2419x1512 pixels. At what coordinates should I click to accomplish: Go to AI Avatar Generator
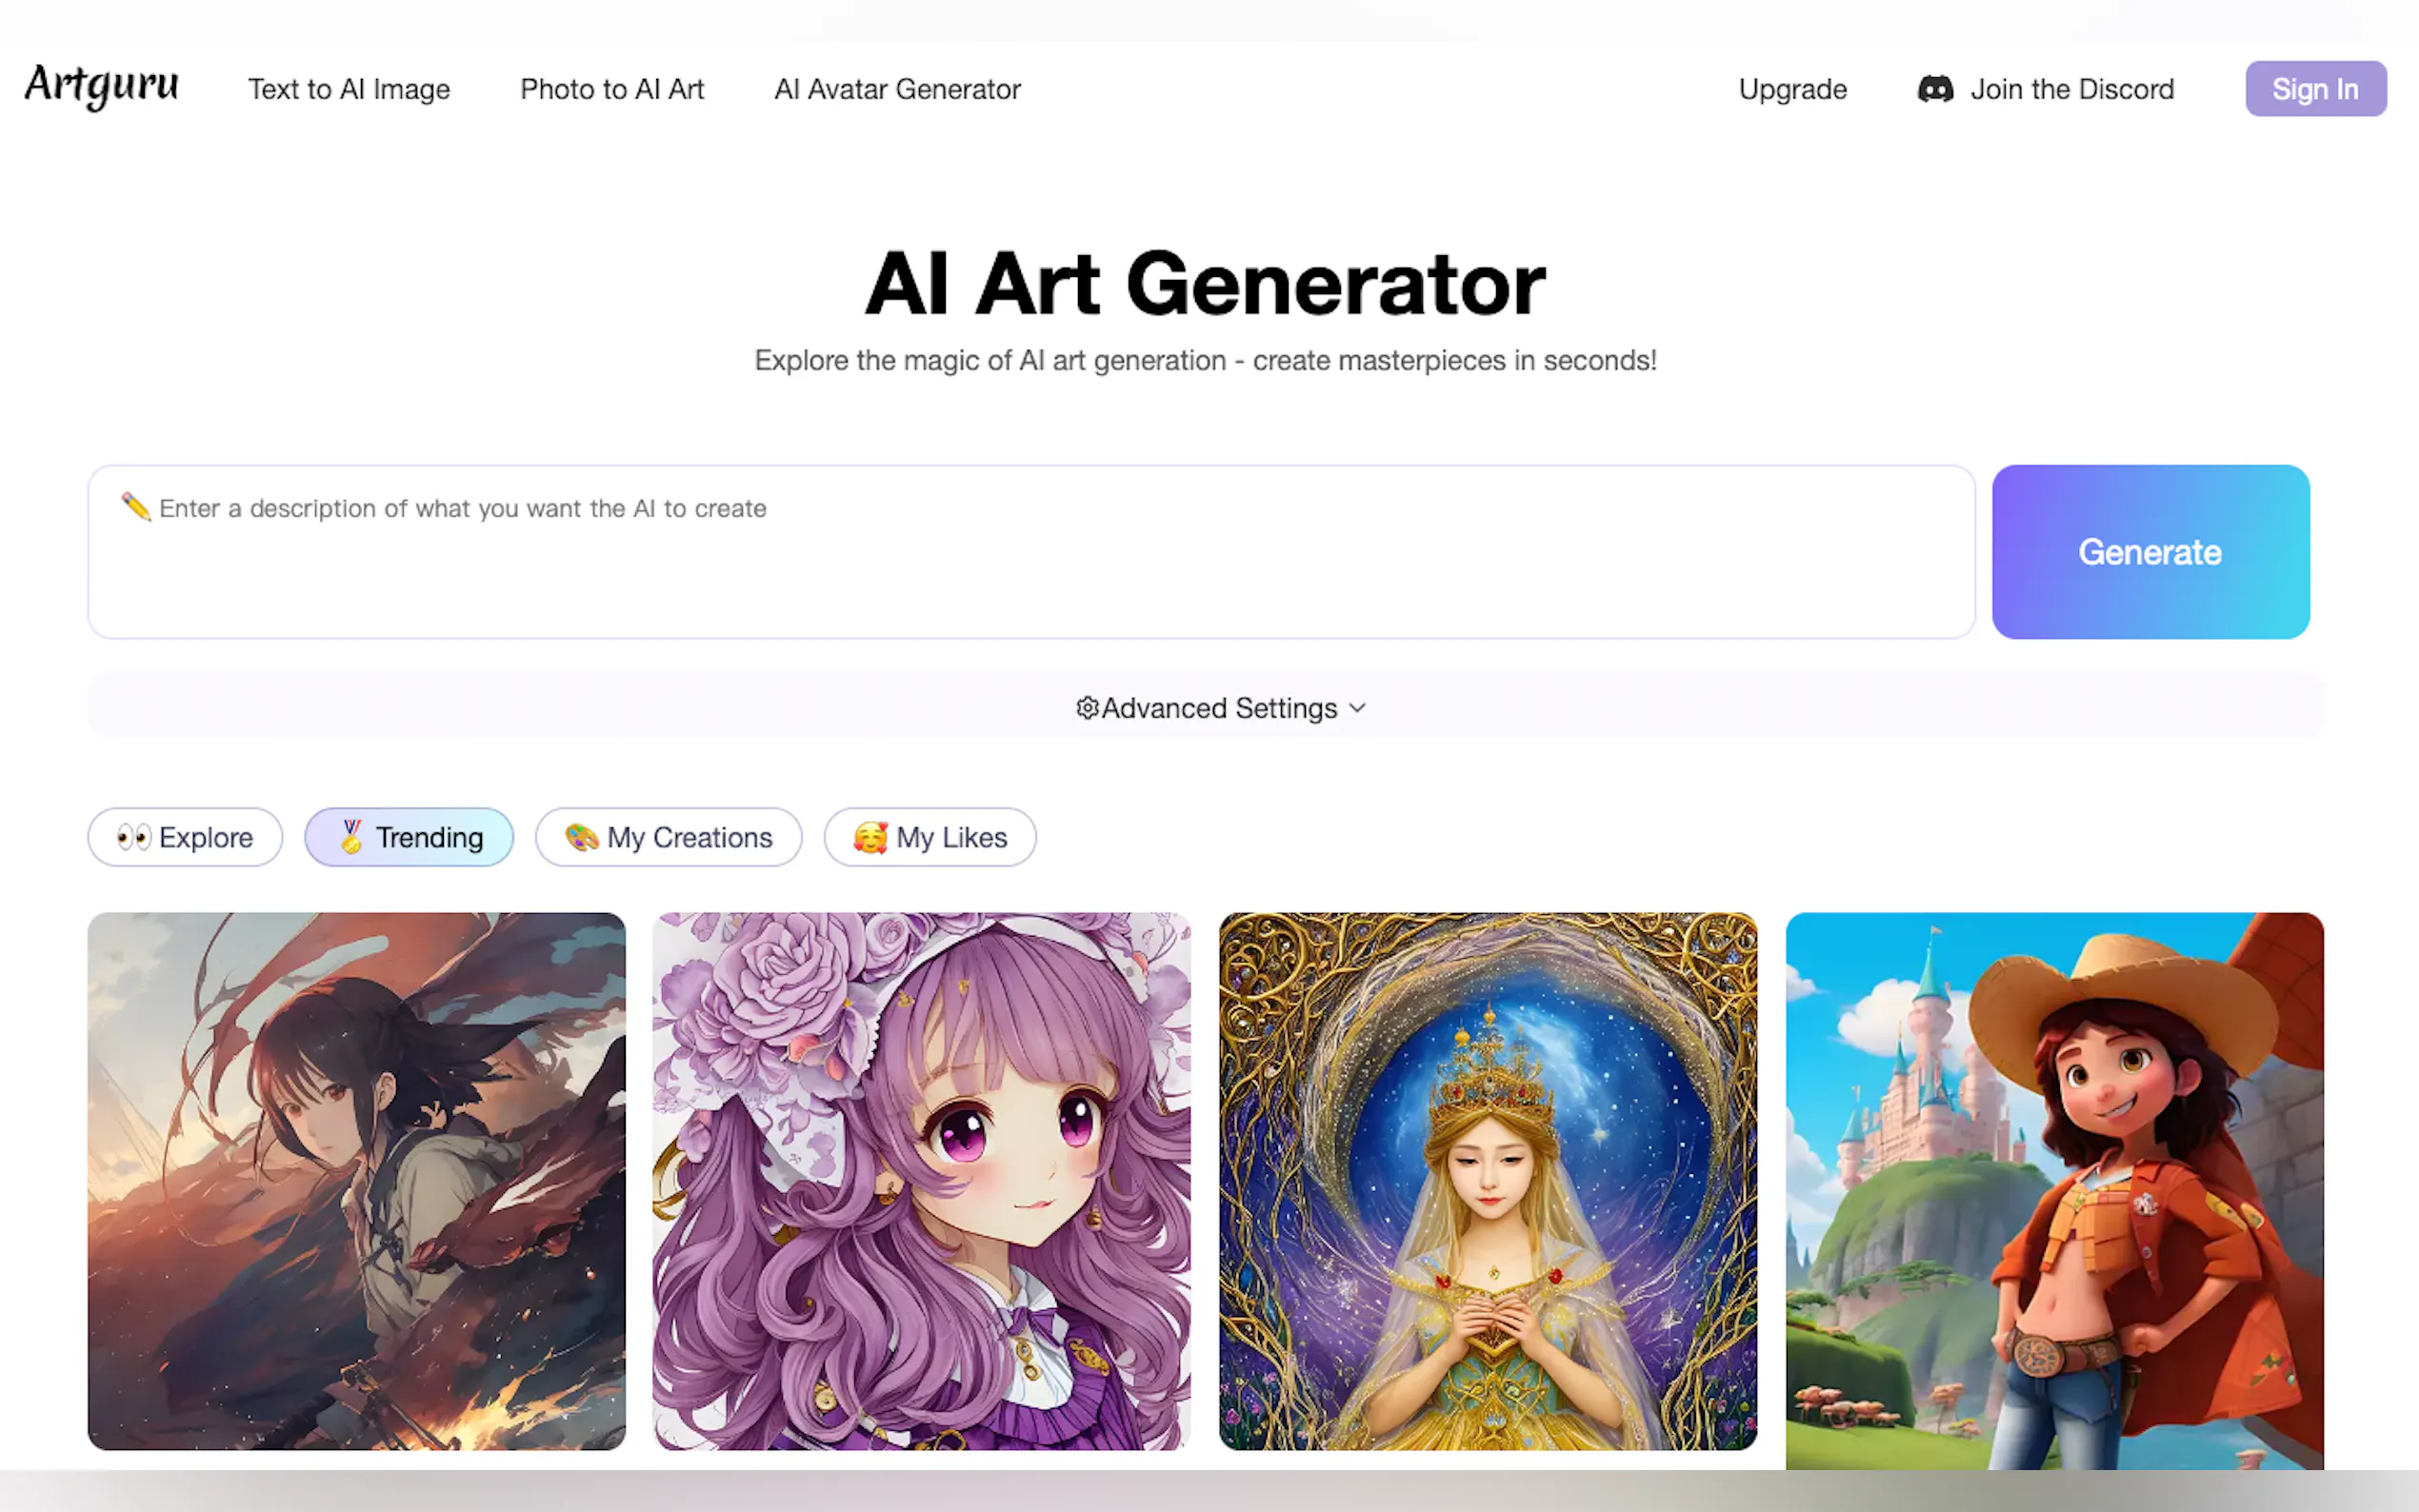tap(897, 89)
